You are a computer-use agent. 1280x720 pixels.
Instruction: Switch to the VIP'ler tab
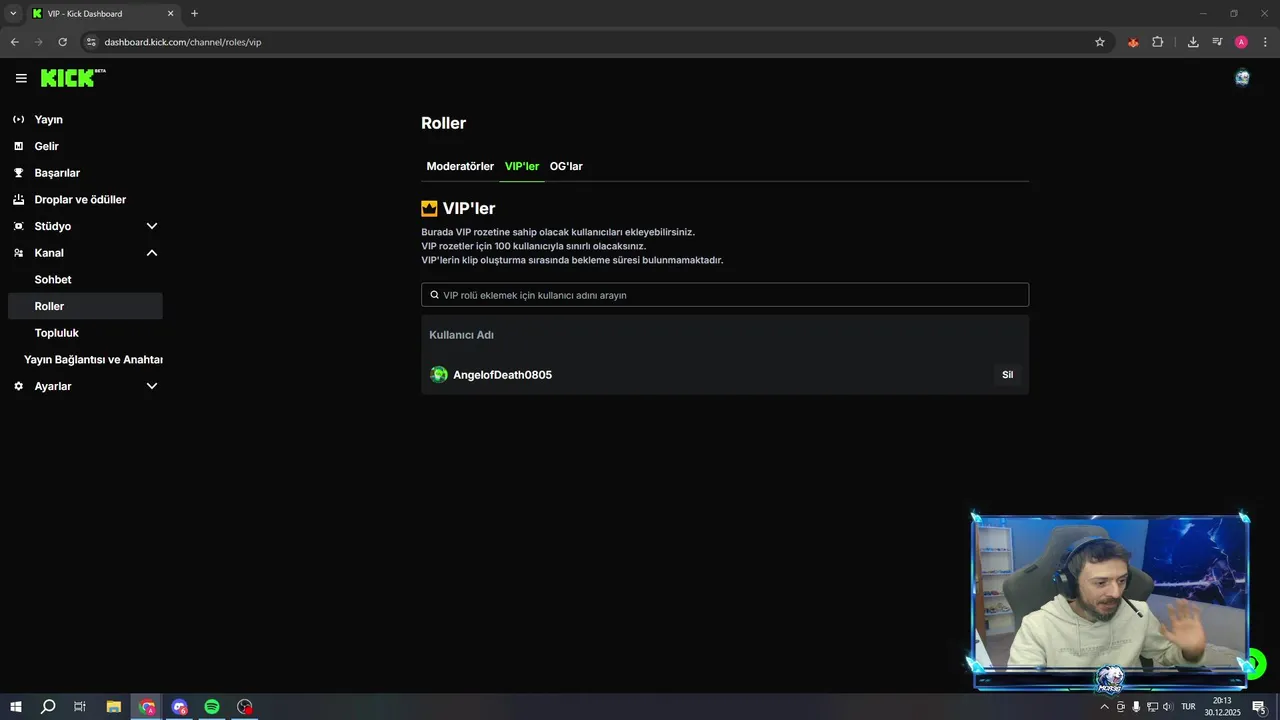(522, 166)
